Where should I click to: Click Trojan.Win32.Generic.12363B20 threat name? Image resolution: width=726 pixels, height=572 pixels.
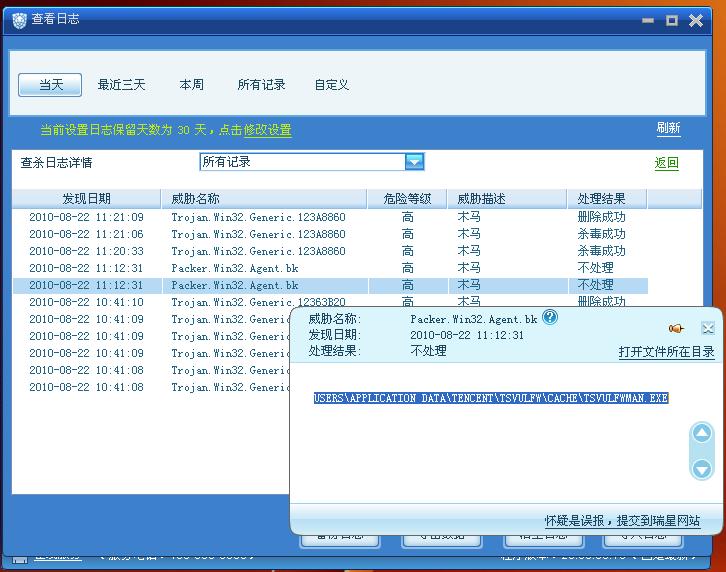(258, 302)
